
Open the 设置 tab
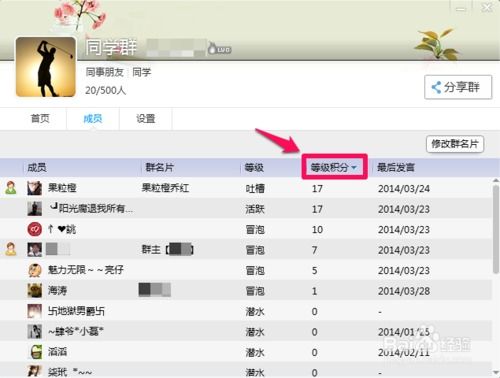coord(146,118)
